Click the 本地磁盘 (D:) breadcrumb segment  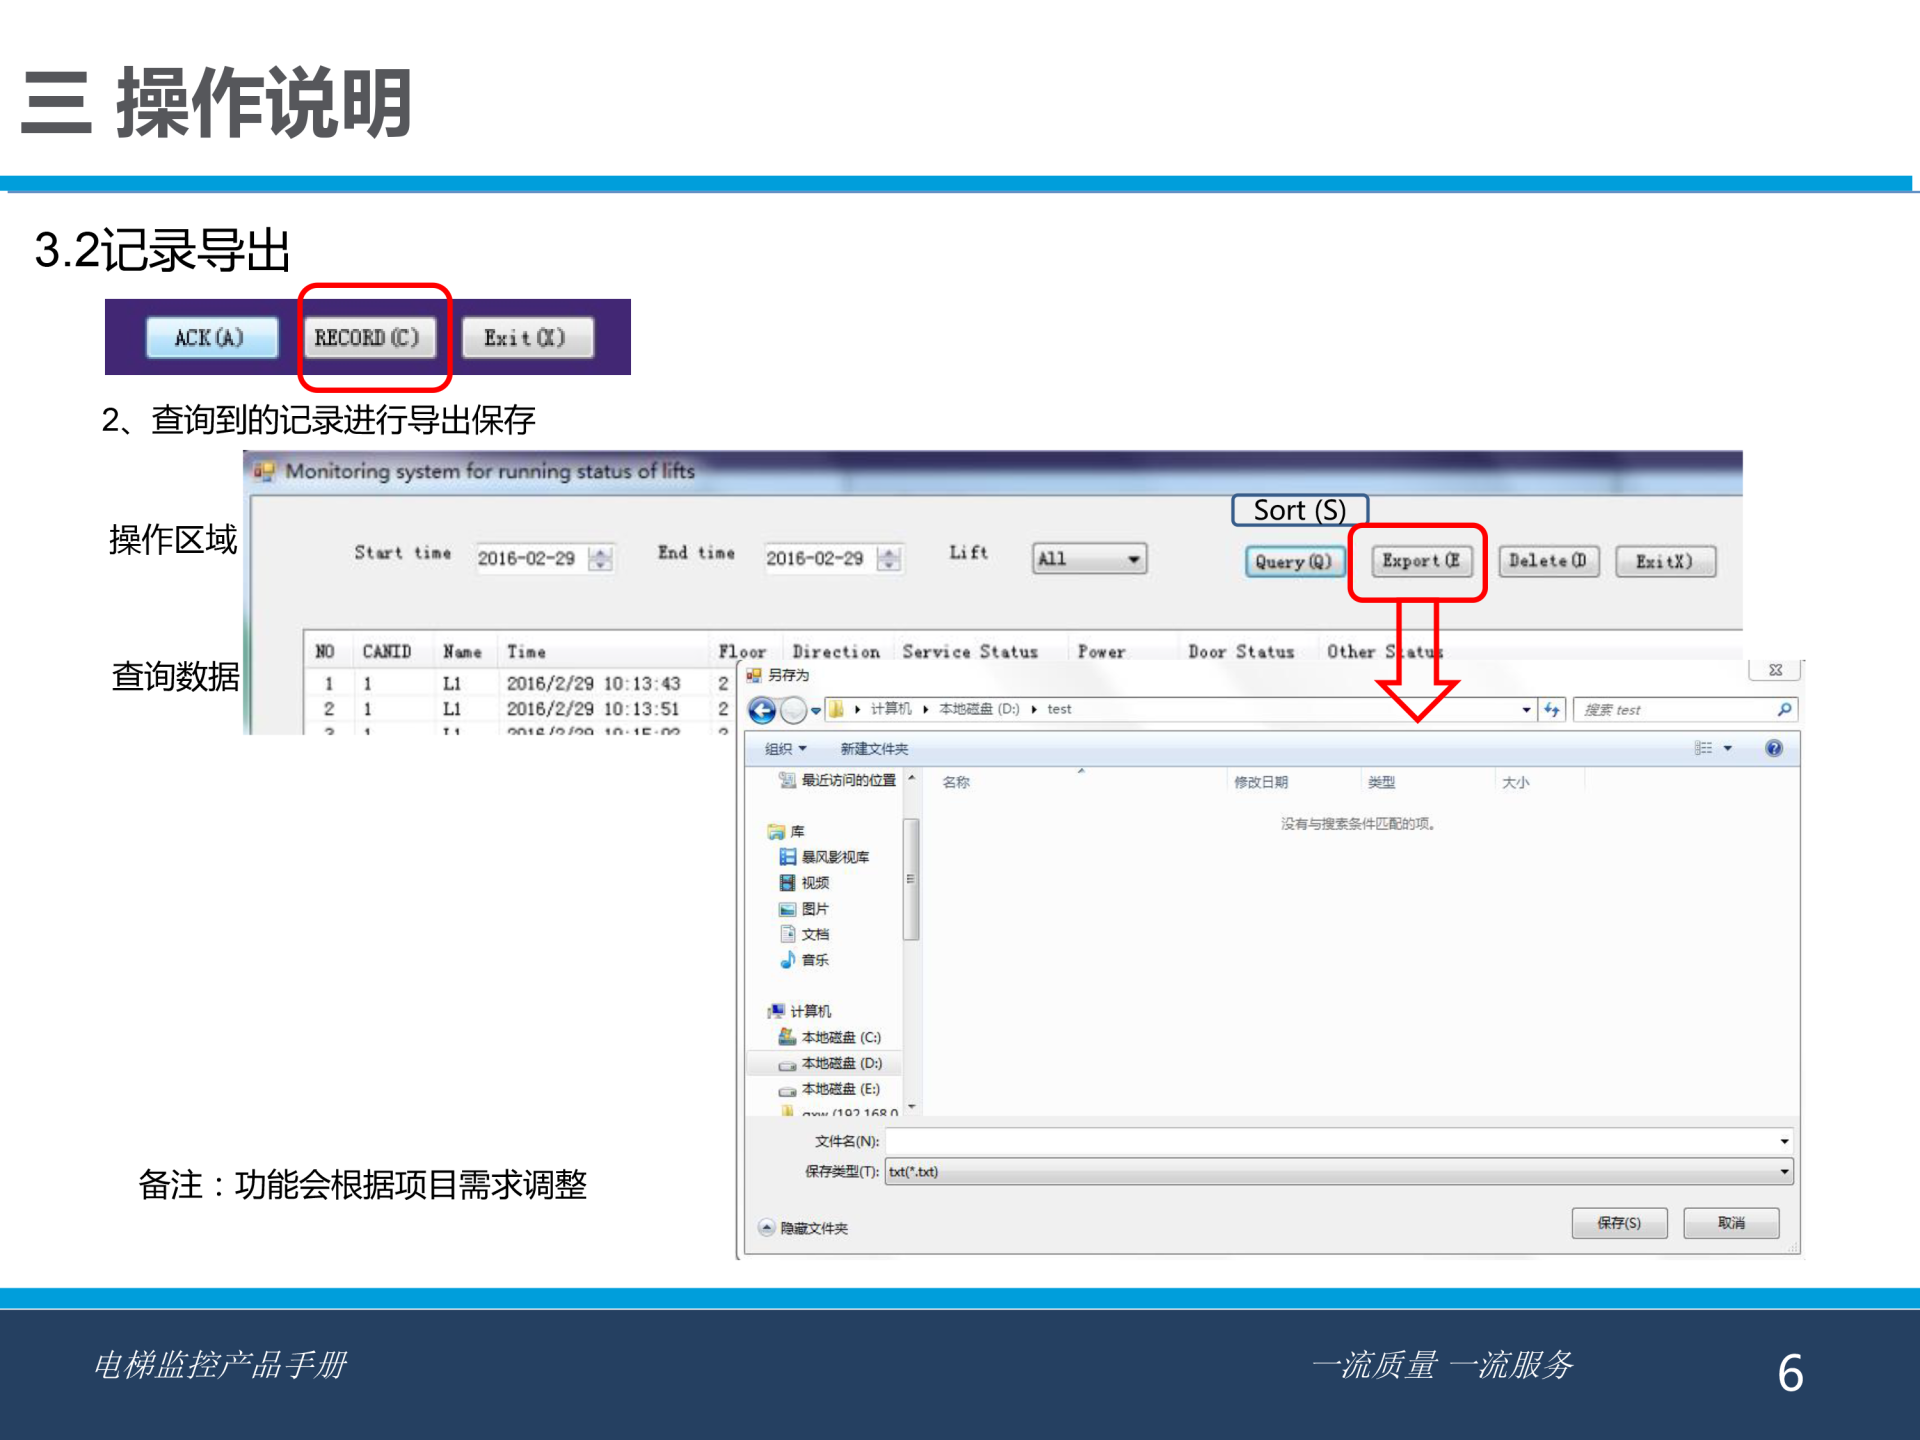(979, 709)
